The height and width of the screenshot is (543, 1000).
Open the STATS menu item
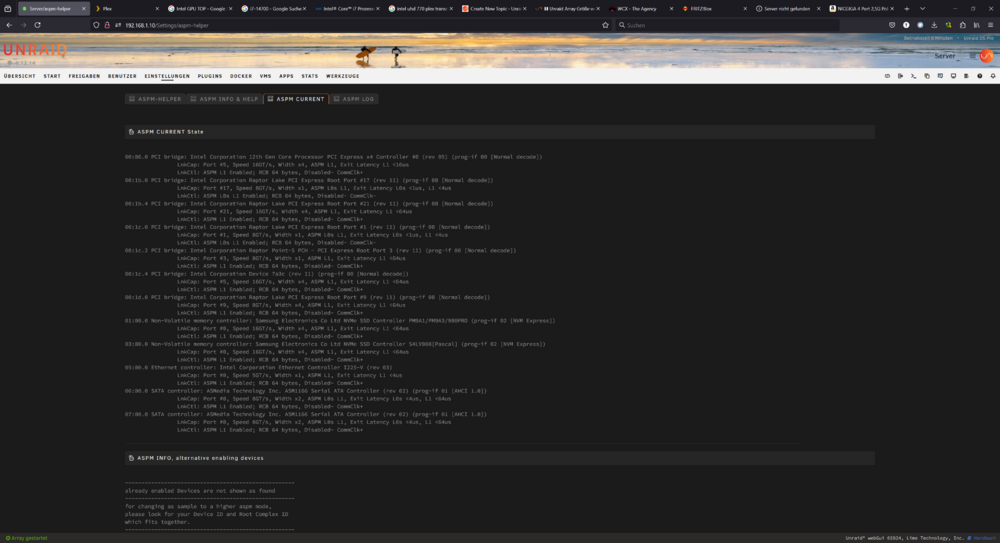(310, 76)
